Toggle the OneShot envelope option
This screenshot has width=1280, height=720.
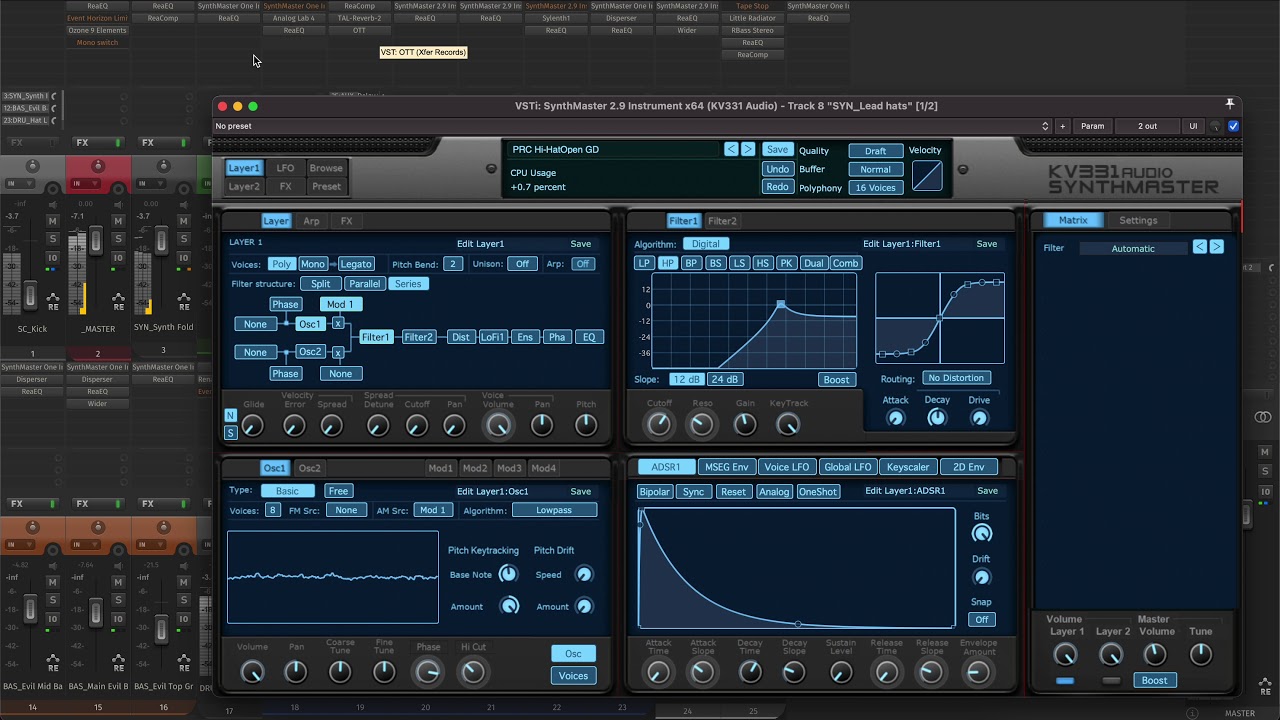coord(817,492)
